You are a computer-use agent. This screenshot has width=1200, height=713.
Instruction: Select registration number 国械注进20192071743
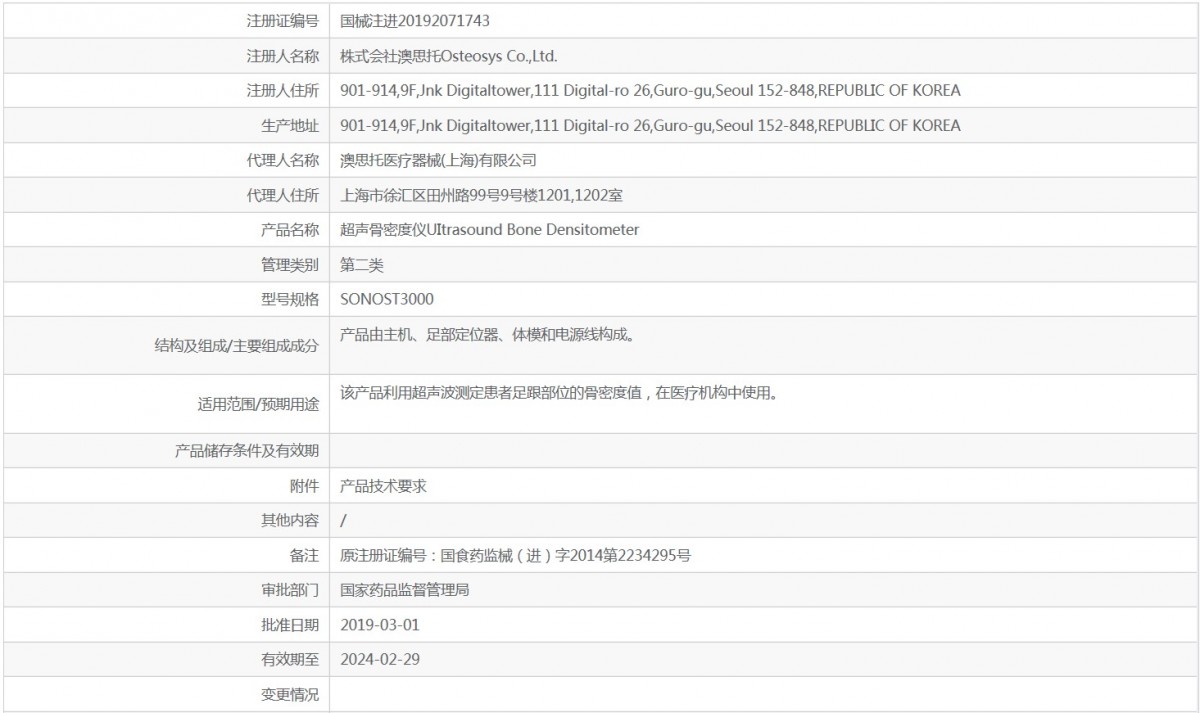415,20
